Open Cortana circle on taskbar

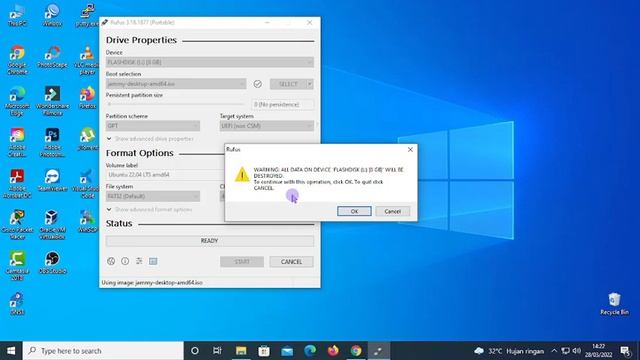pos(195,351)
